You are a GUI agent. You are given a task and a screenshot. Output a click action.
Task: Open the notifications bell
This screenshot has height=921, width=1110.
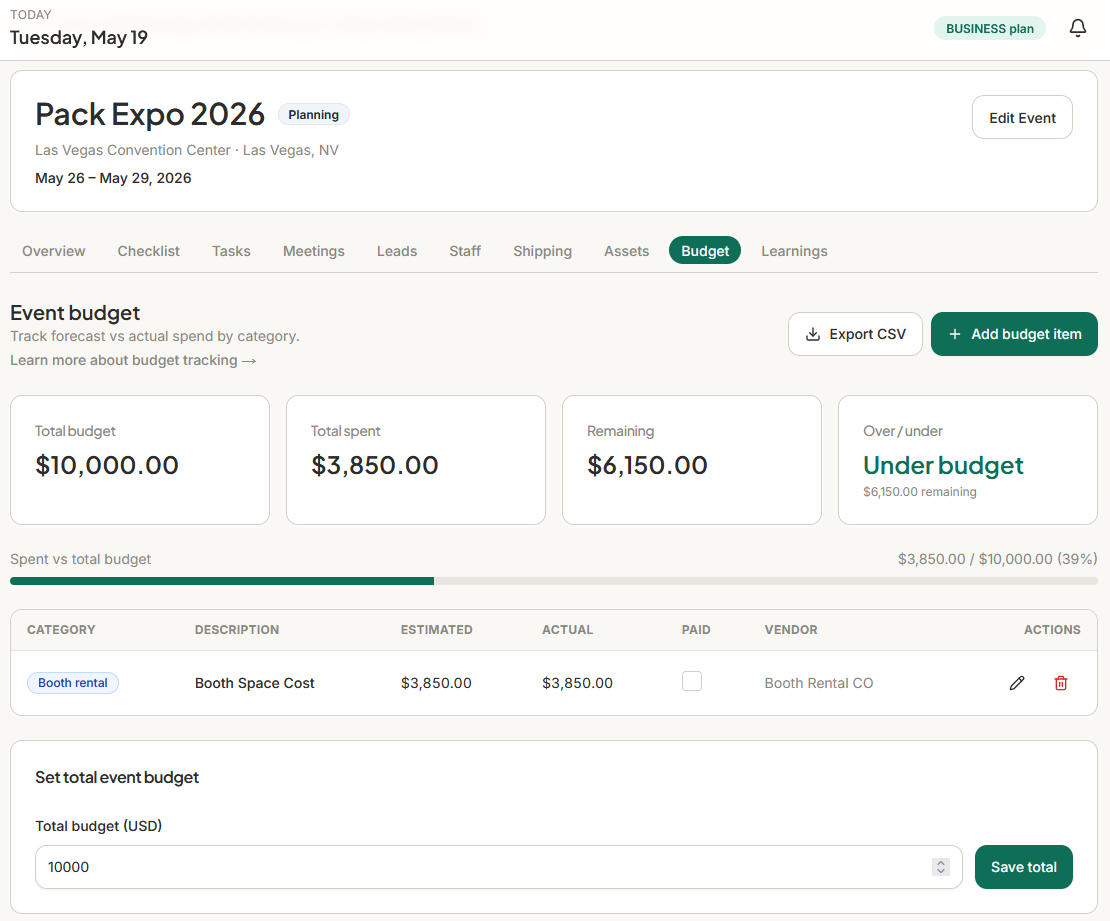(1077, 28)
